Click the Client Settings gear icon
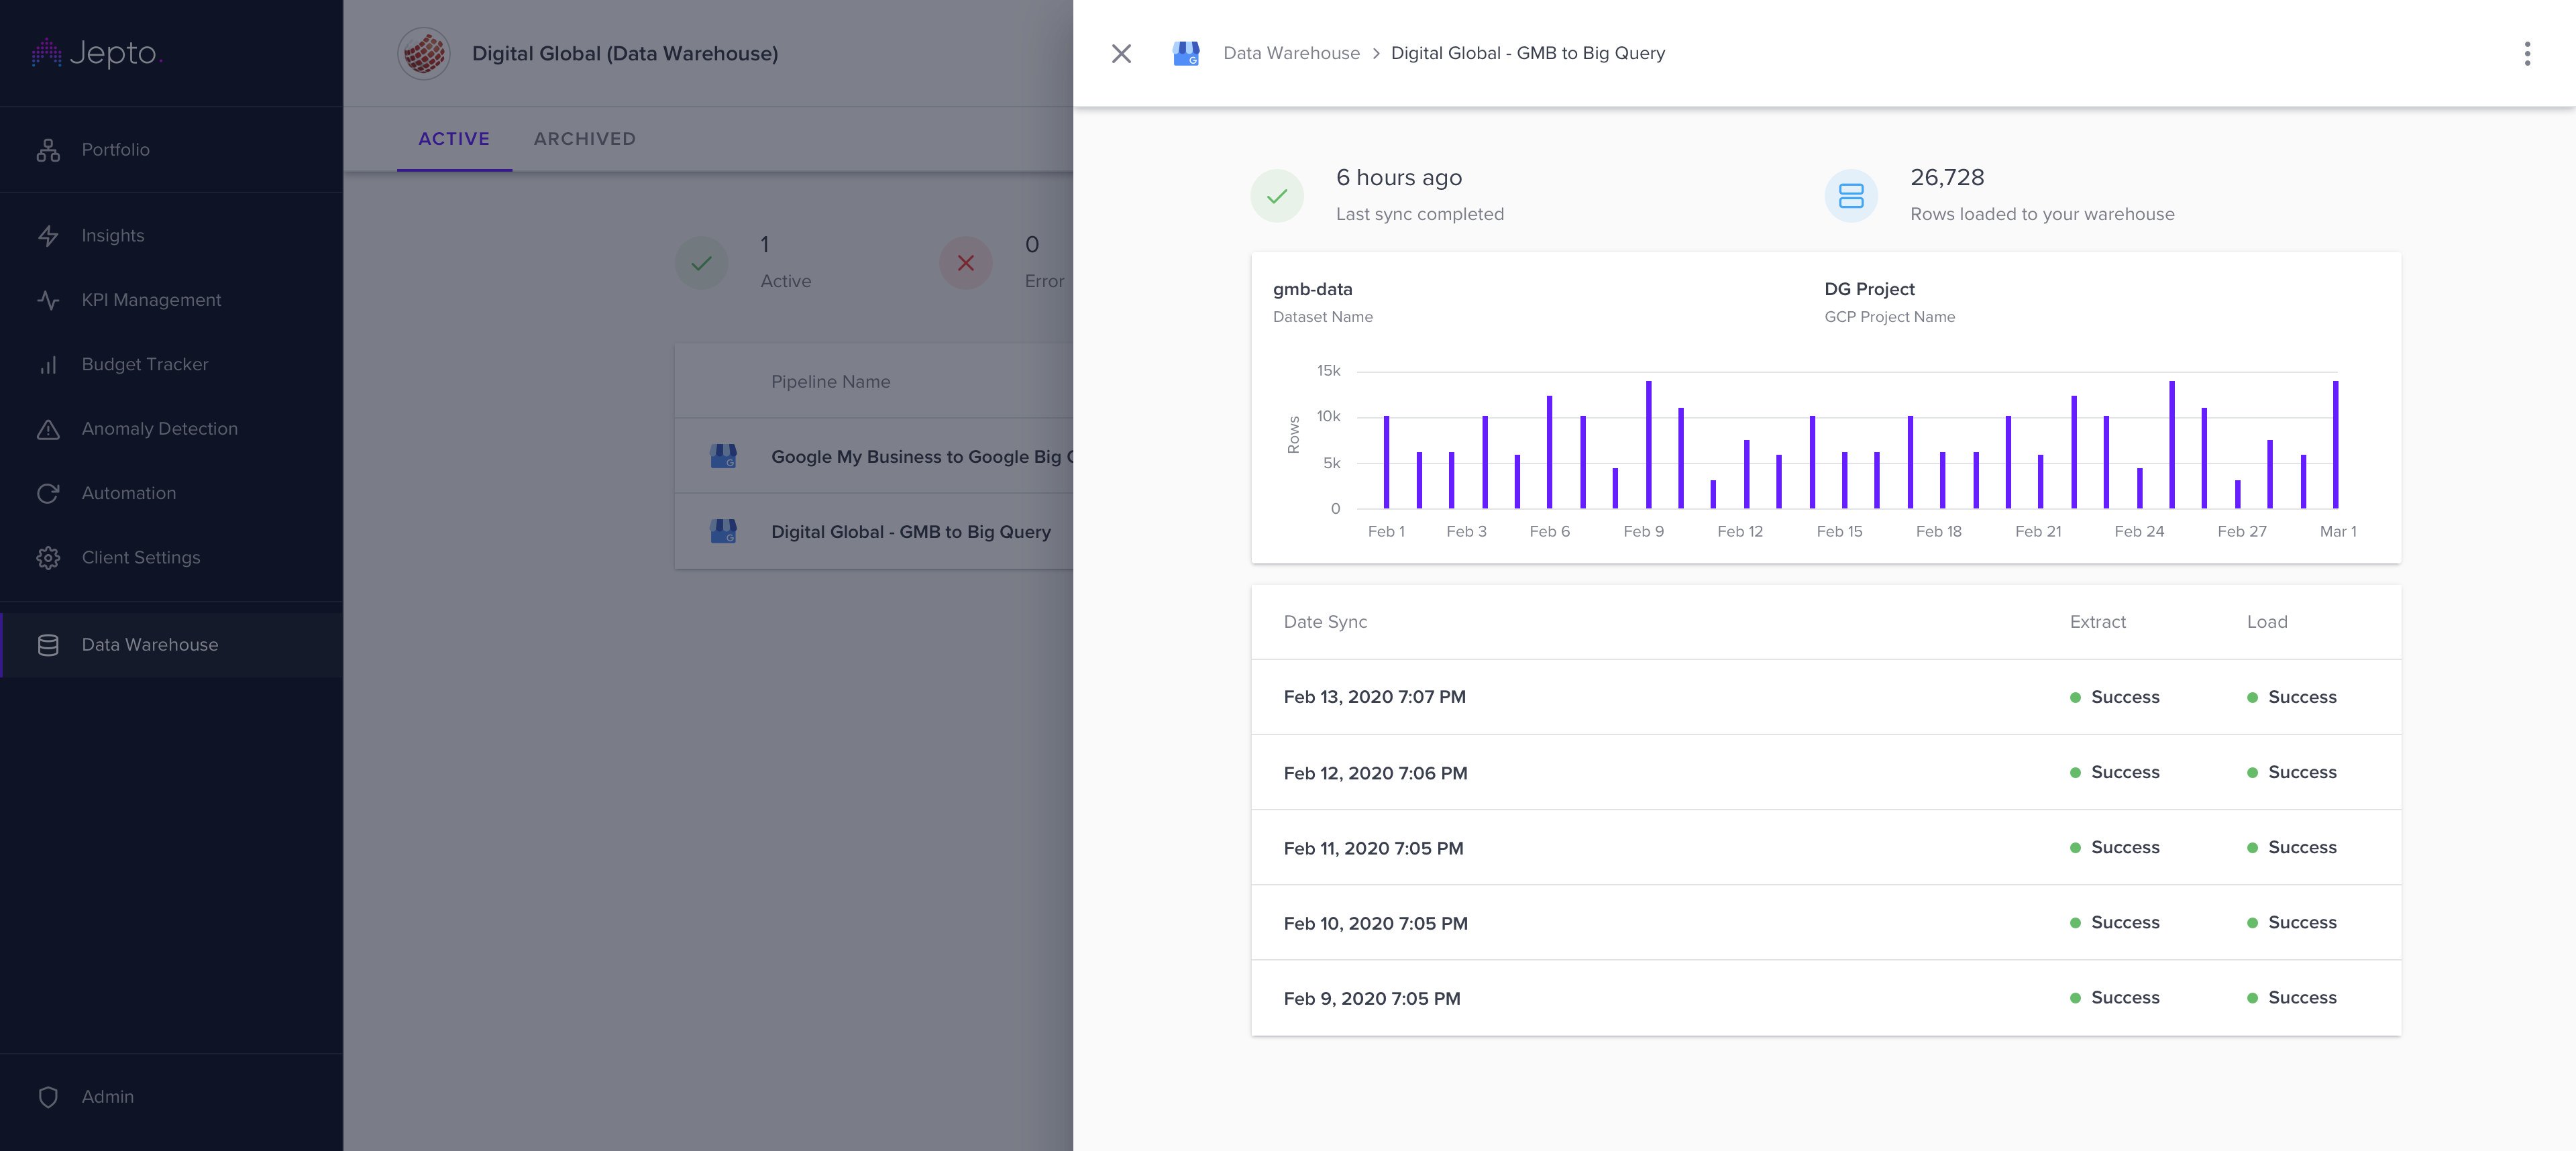 pyautogui.click(x=48, y=558)
